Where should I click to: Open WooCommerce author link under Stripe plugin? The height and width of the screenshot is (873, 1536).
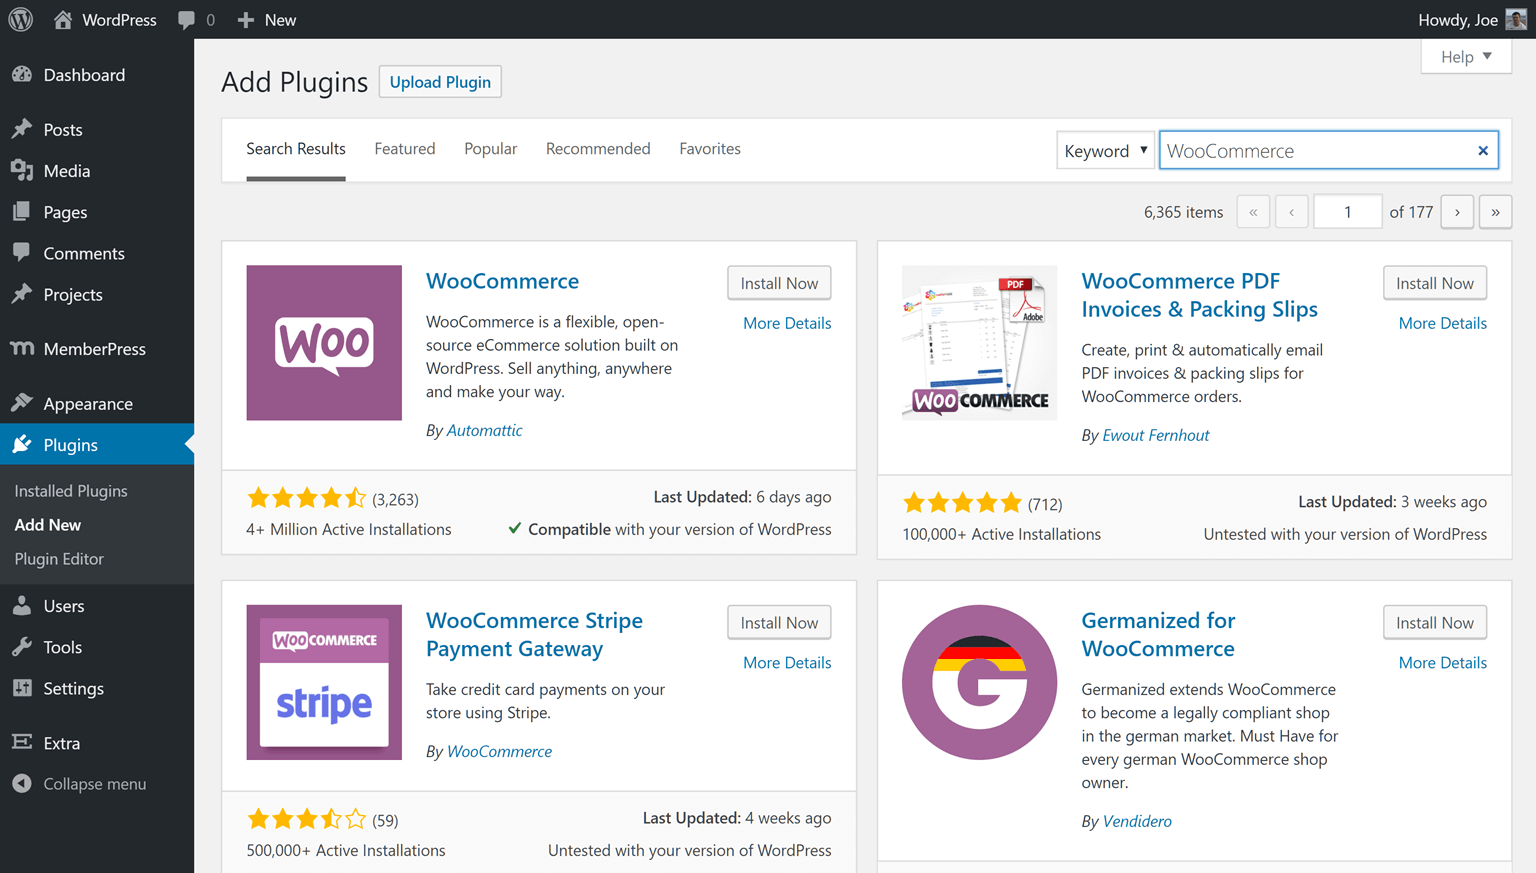point(499,751)
